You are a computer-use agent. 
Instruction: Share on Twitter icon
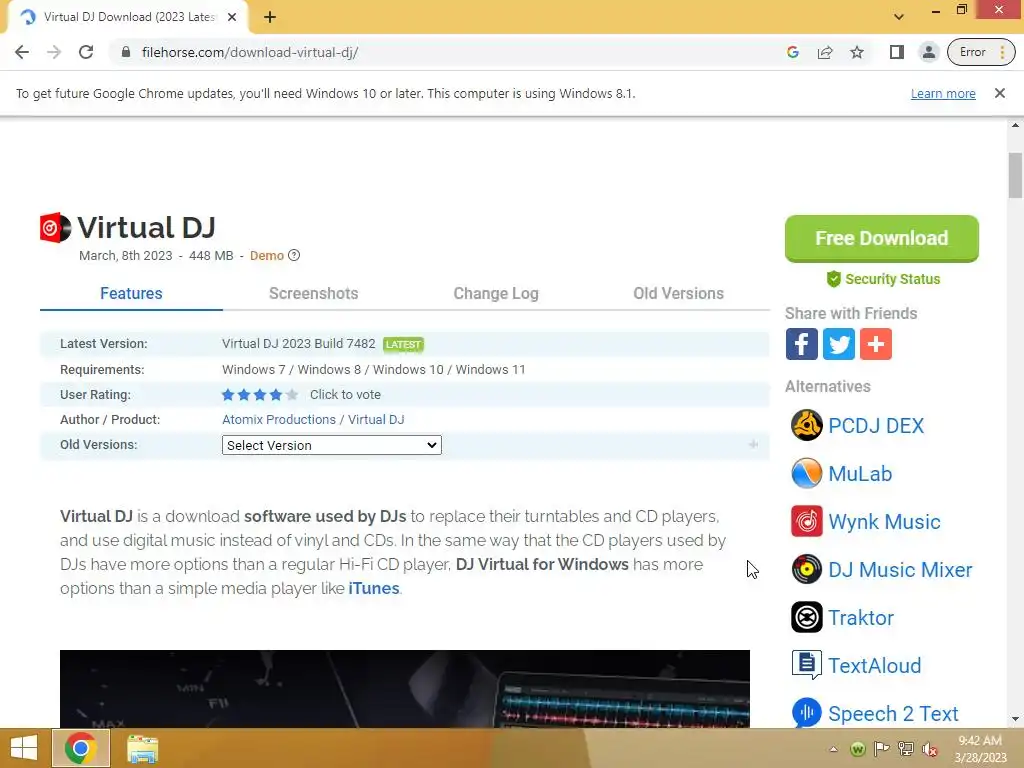tap(839, 344)
